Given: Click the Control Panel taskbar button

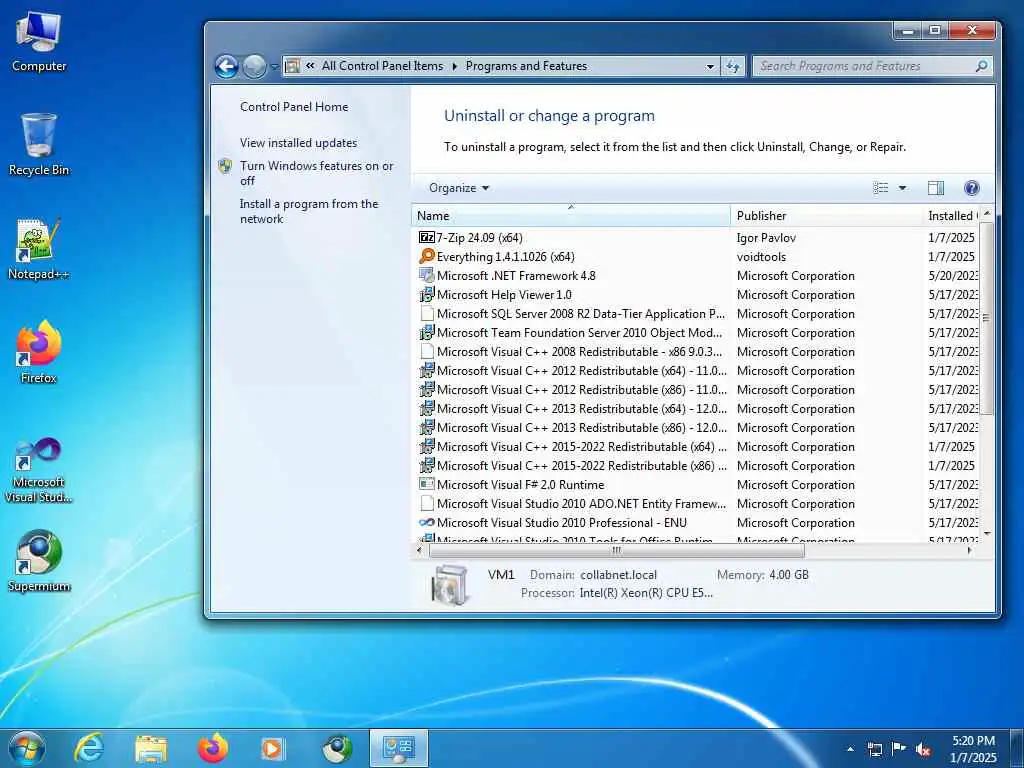Looking at the screenshot, I should click(399, 748).
